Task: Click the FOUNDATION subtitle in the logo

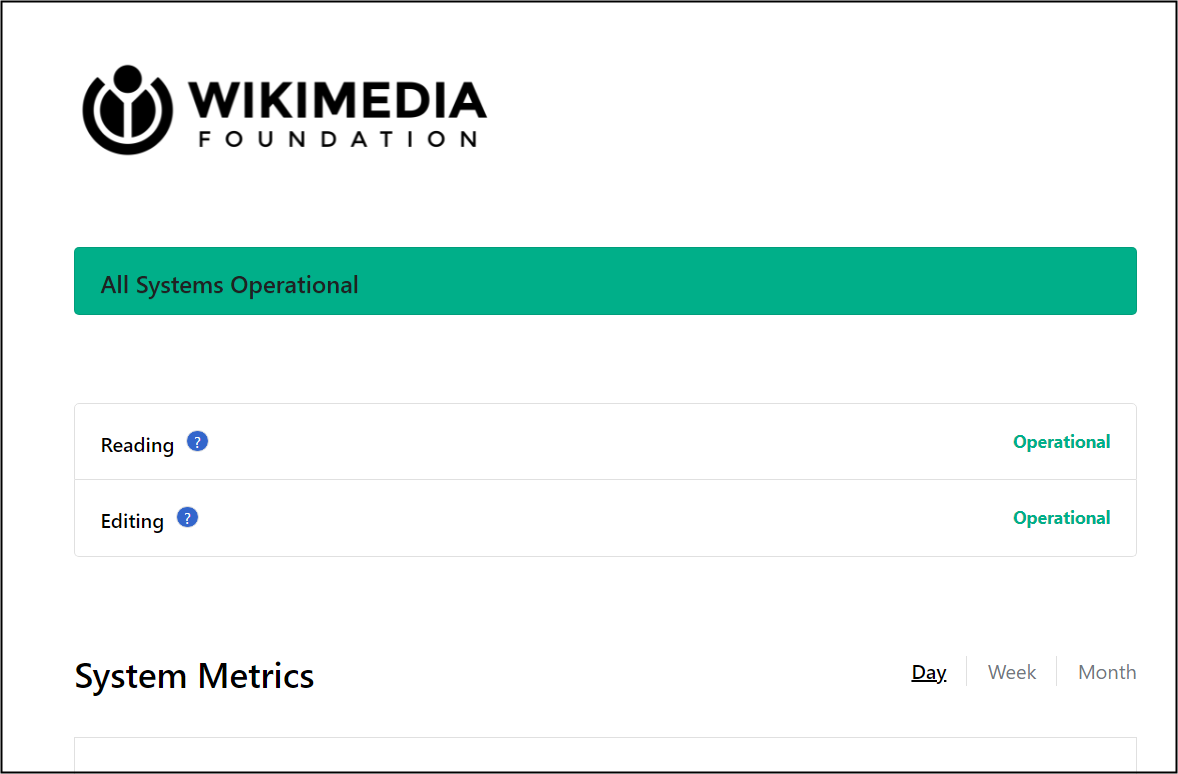Action: [338, 139]
